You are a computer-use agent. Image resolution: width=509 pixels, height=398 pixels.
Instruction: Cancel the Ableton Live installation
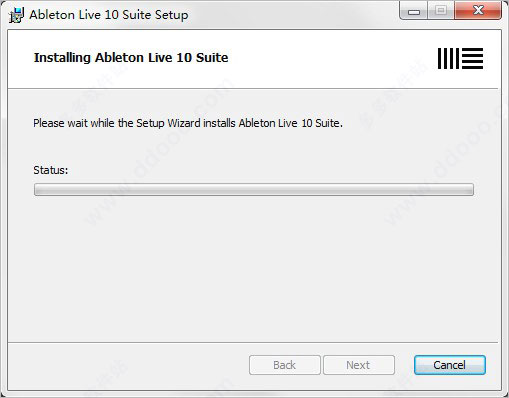coord(450,365)
